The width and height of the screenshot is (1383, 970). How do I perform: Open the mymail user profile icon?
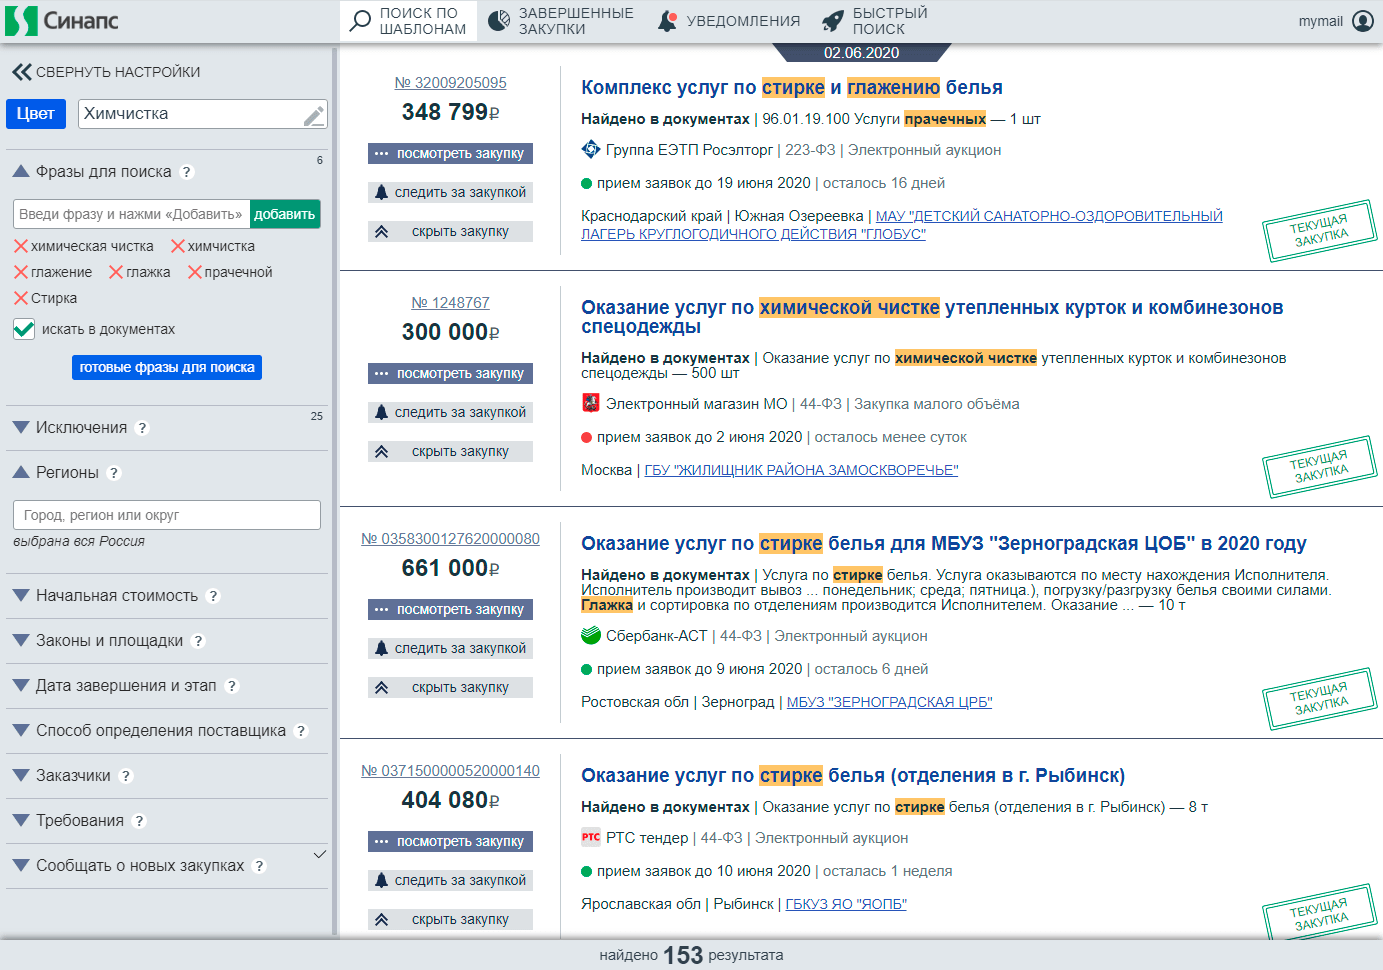(1363, 21)
